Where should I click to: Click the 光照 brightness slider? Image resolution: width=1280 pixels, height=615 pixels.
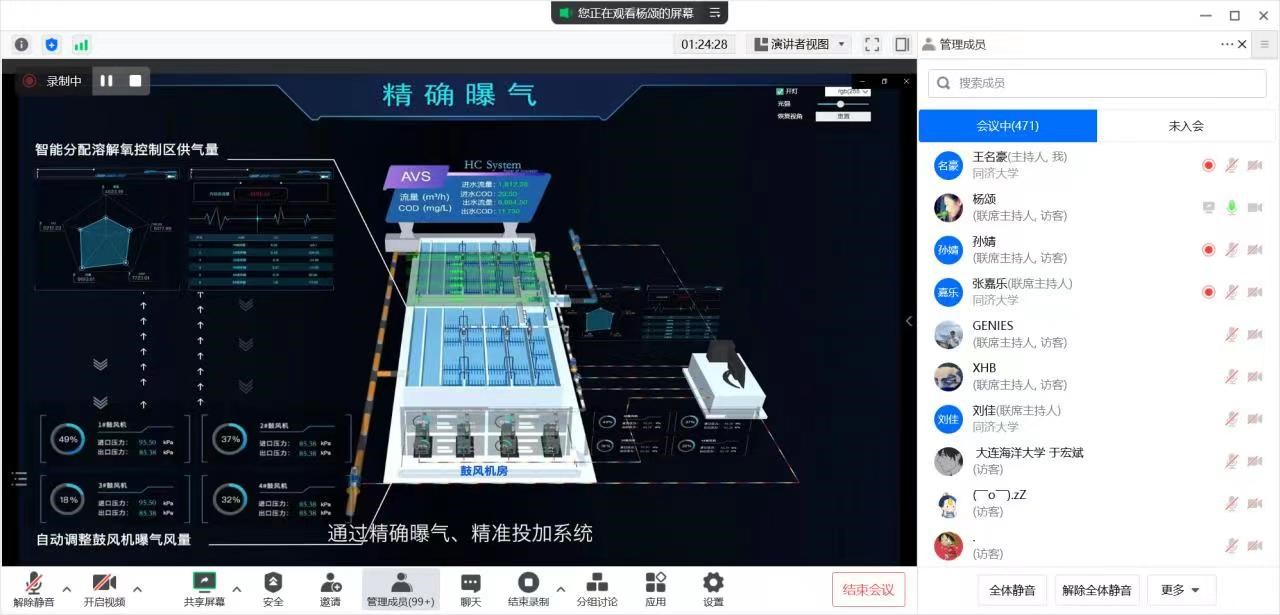842,104
